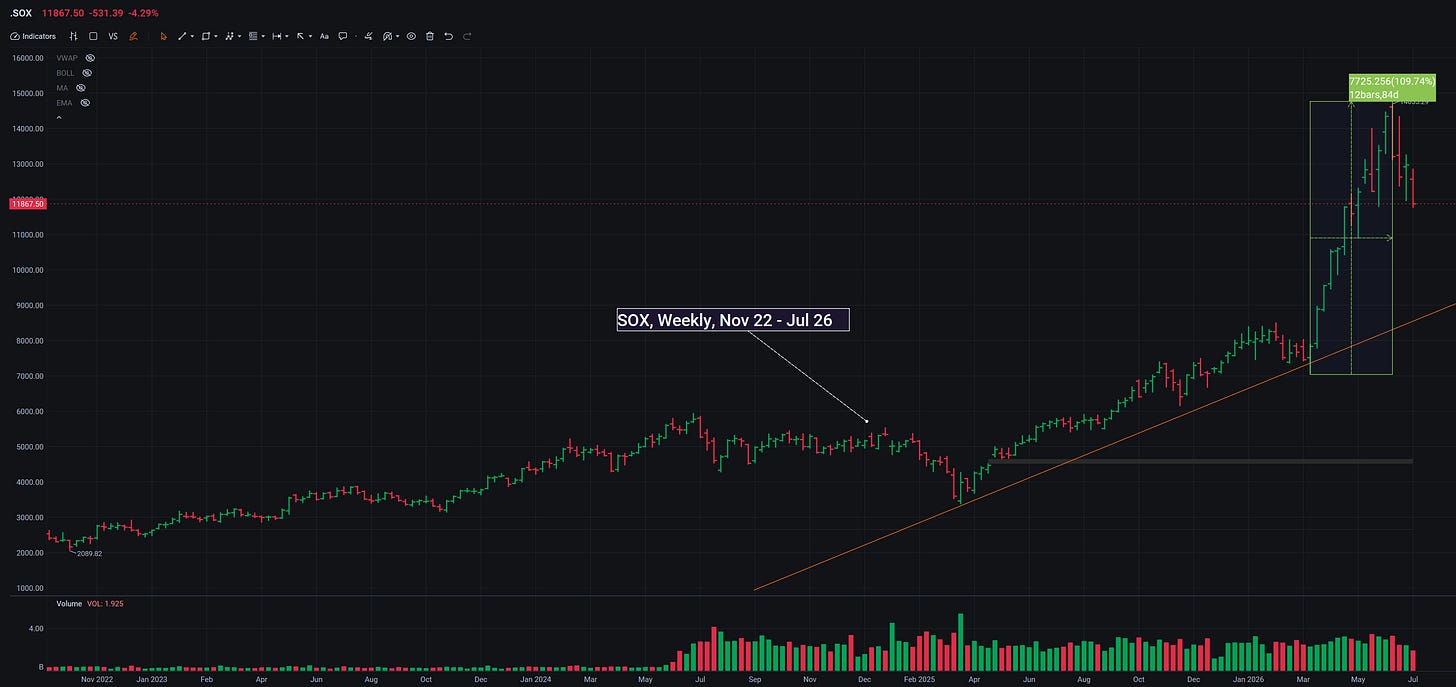Click the VS compare button
The width and height of the screenshot is (1456, 687).
(113, 36)
